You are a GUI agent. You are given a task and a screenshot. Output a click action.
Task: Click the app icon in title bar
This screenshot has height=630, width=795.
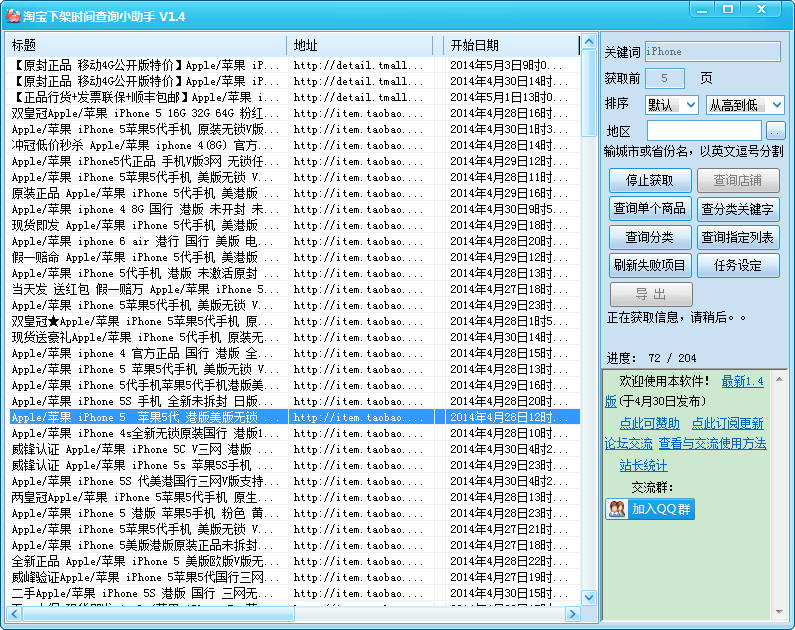(13, 16)
